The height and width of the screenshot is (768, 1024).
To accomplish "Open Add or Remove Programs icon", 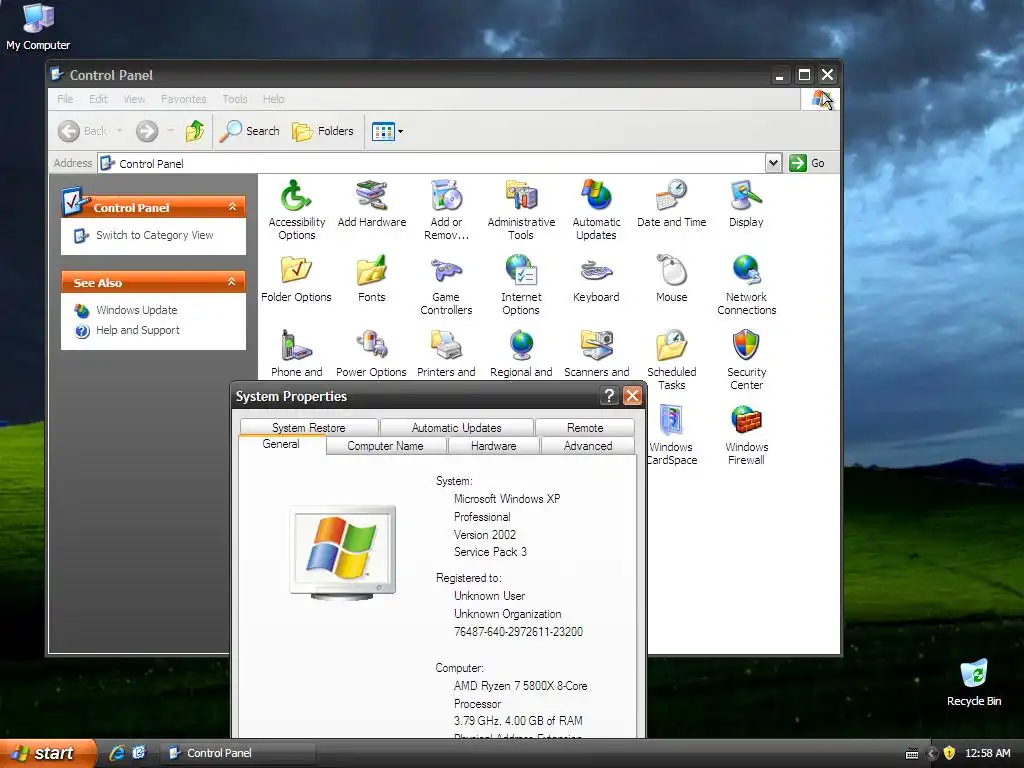I will [x=446, y=209].
